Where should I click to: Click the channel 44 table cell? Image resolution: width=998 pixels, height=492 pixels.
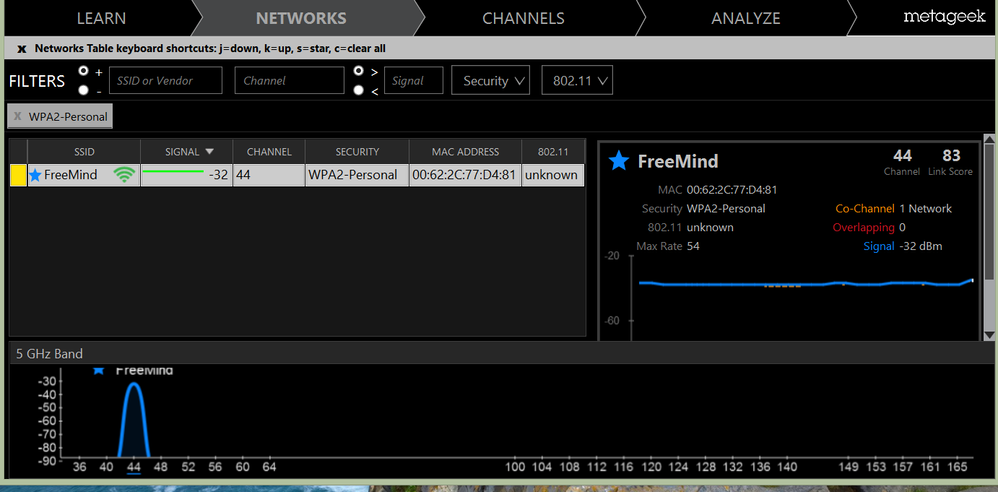[269, 175]
